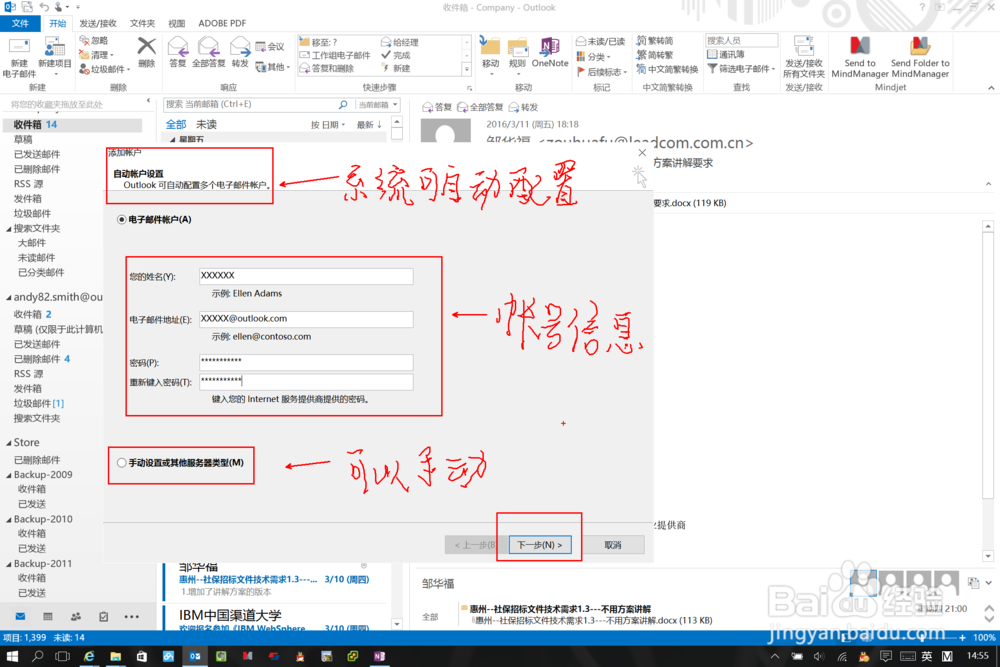The image size is (1000, 667).
Task: Open the Follow Up flag (后续标志) dropdown
Action: [x=601, y=72]
